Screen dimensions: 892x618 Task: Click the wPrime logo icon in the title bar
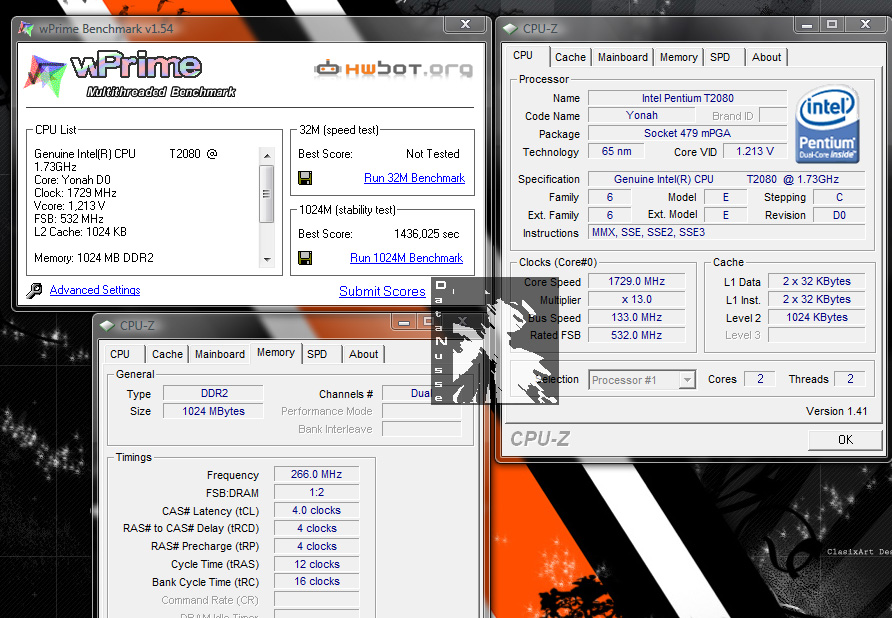(x=26, y=28)
